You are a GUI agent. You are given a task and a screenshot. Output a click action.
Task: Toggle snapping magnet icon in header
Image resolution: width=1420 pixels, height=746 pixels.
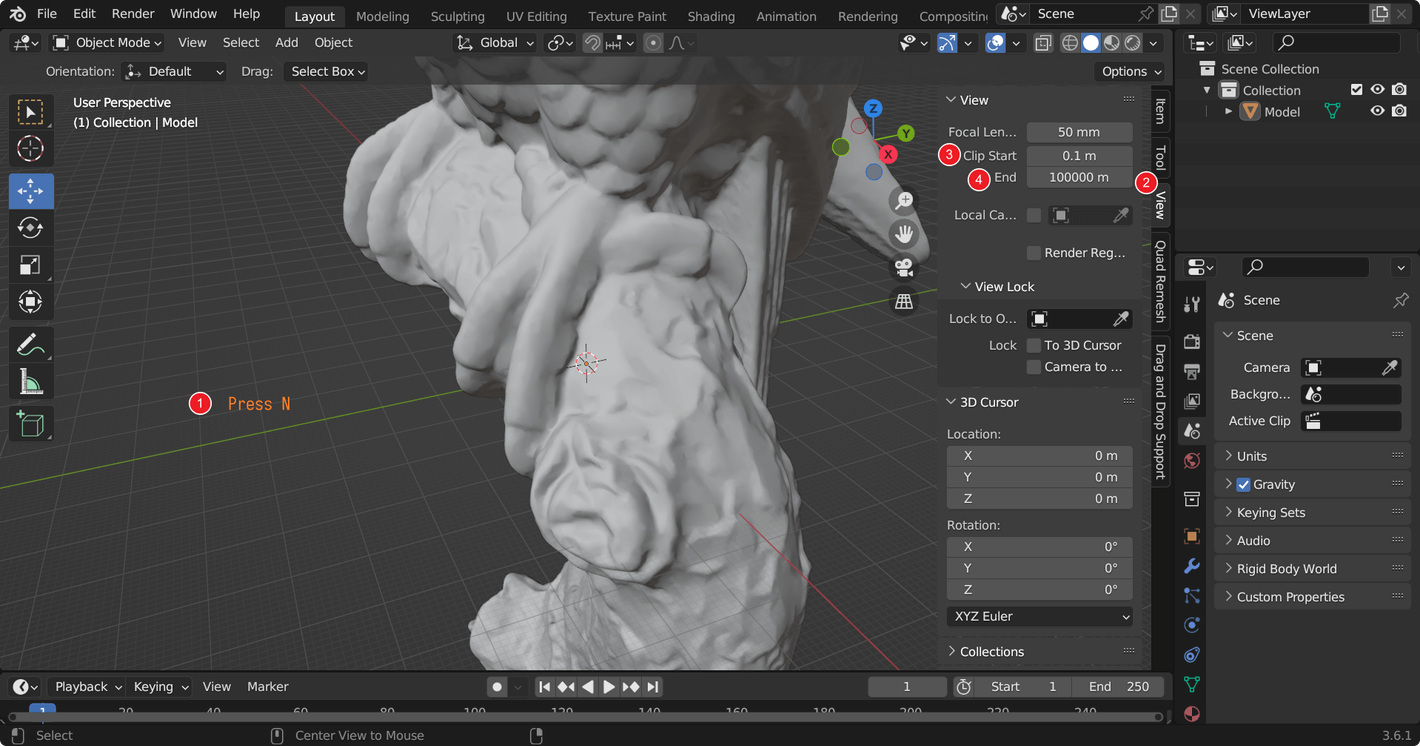[x=592, y=43]
